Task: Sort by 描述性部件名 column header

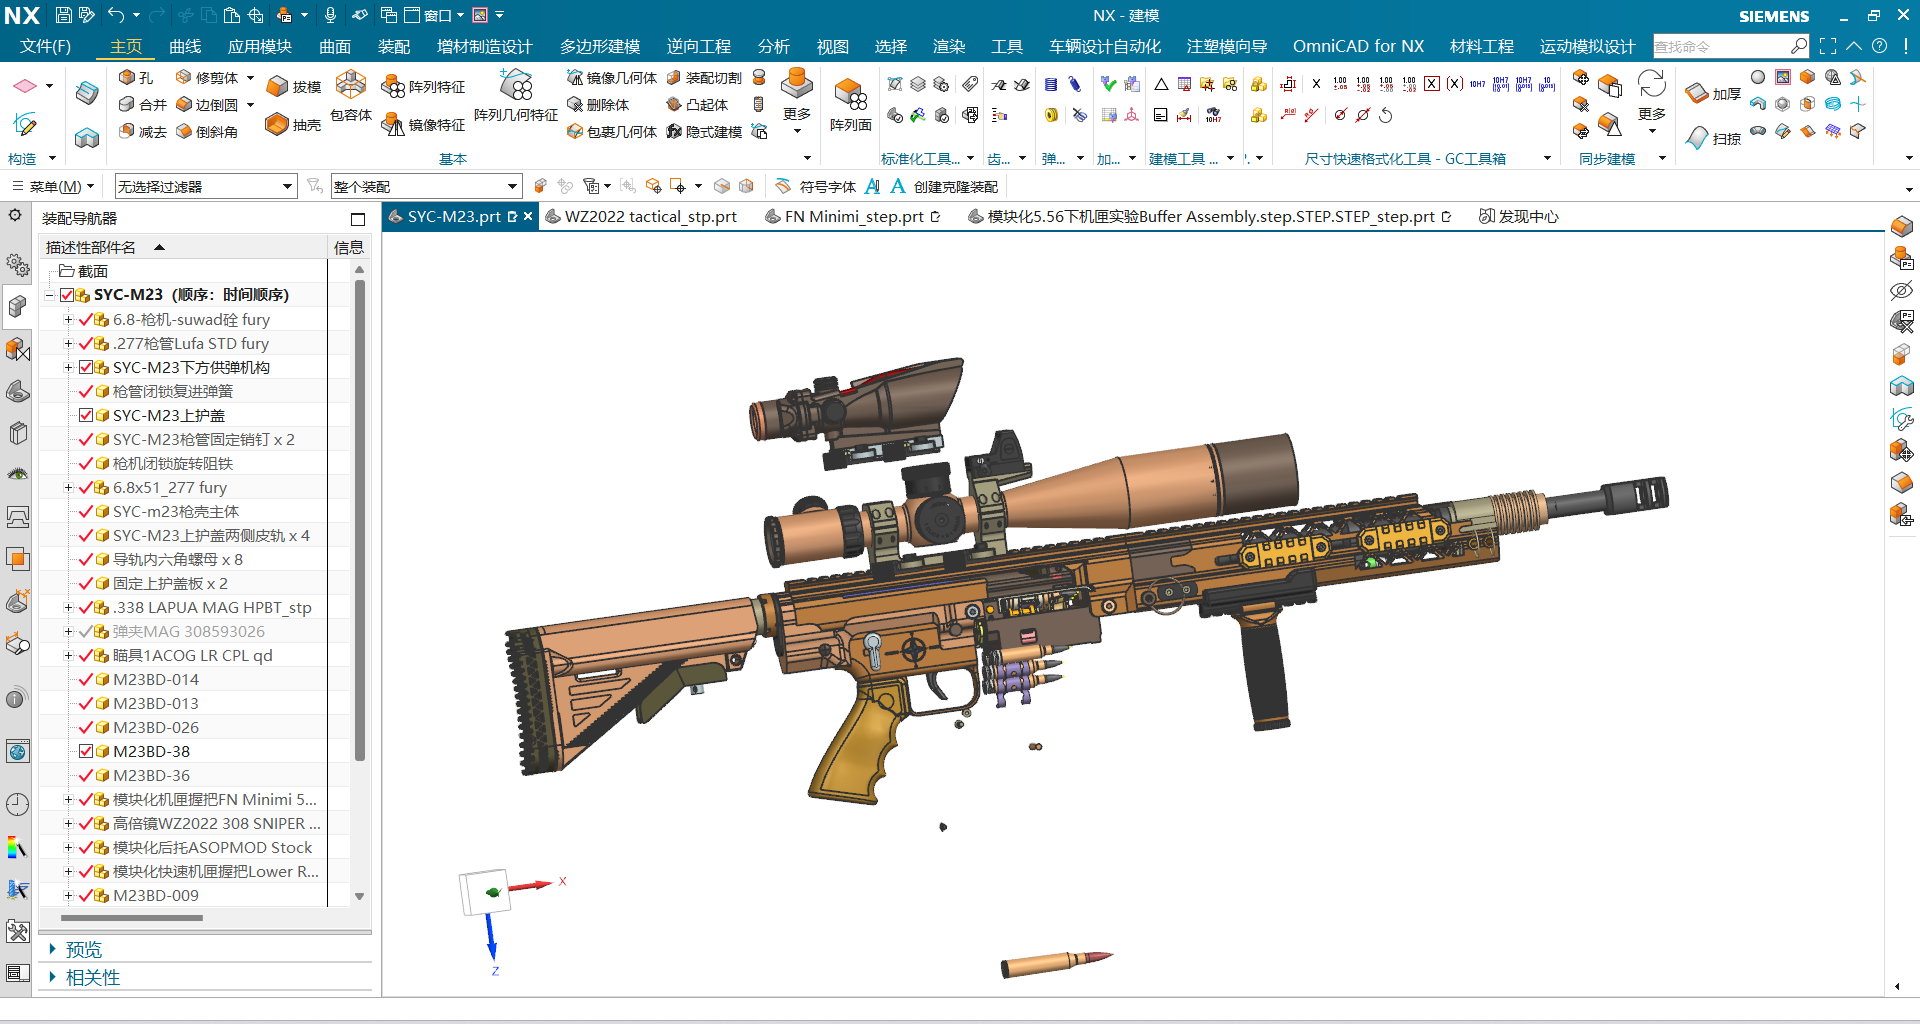Action: coord(185,247)
